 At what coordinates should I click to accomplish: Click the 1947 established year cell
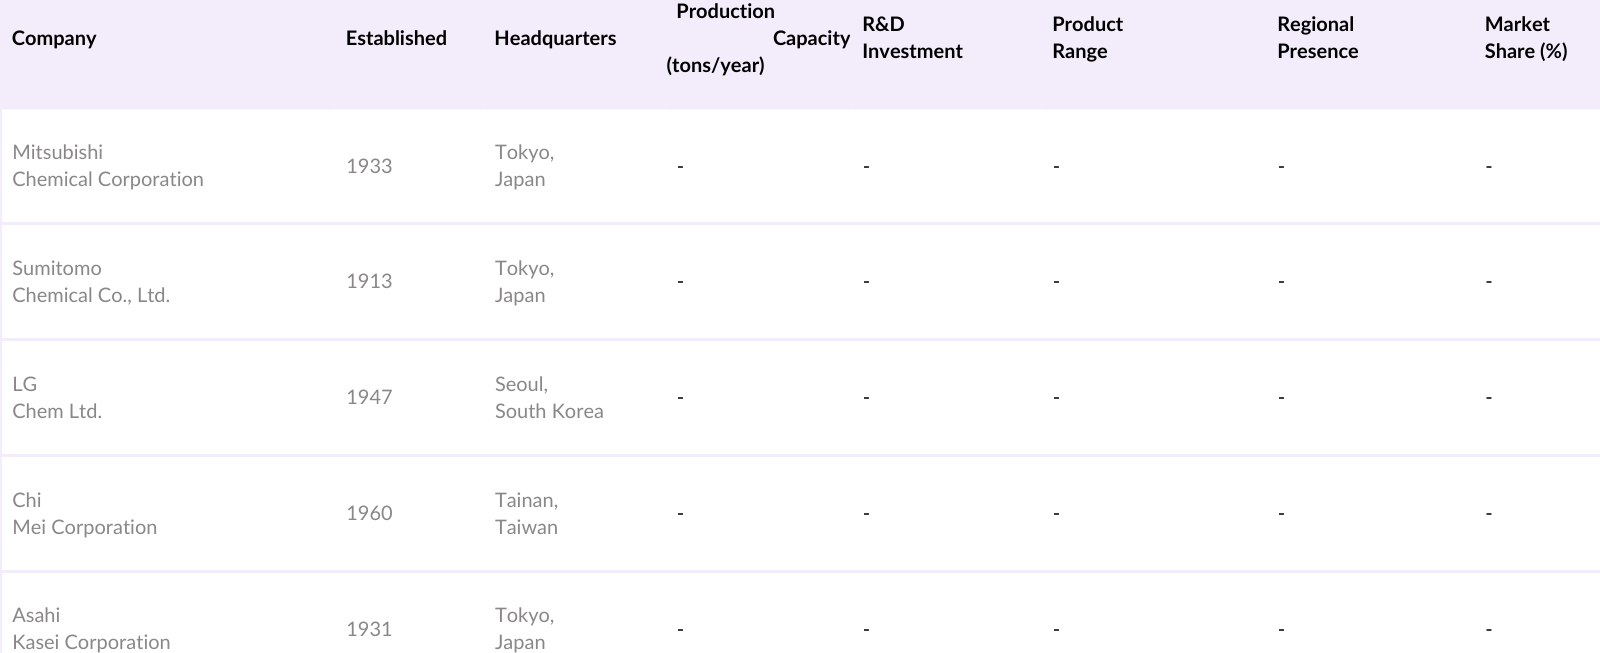click(369, 398)
